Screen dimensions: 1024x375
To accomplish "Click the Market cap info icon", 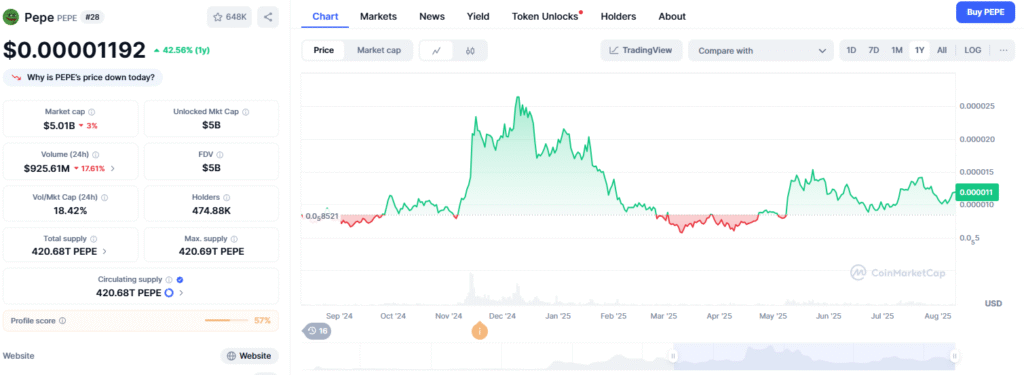I will tap(91, 112).
